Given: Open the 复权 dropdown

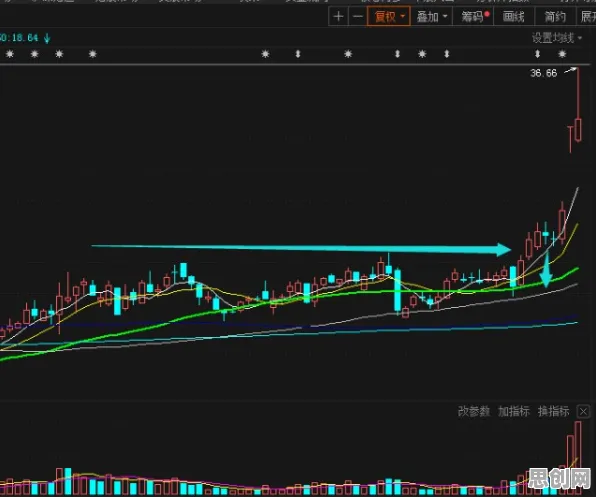Looking at the screenshot, I should 389,17.
